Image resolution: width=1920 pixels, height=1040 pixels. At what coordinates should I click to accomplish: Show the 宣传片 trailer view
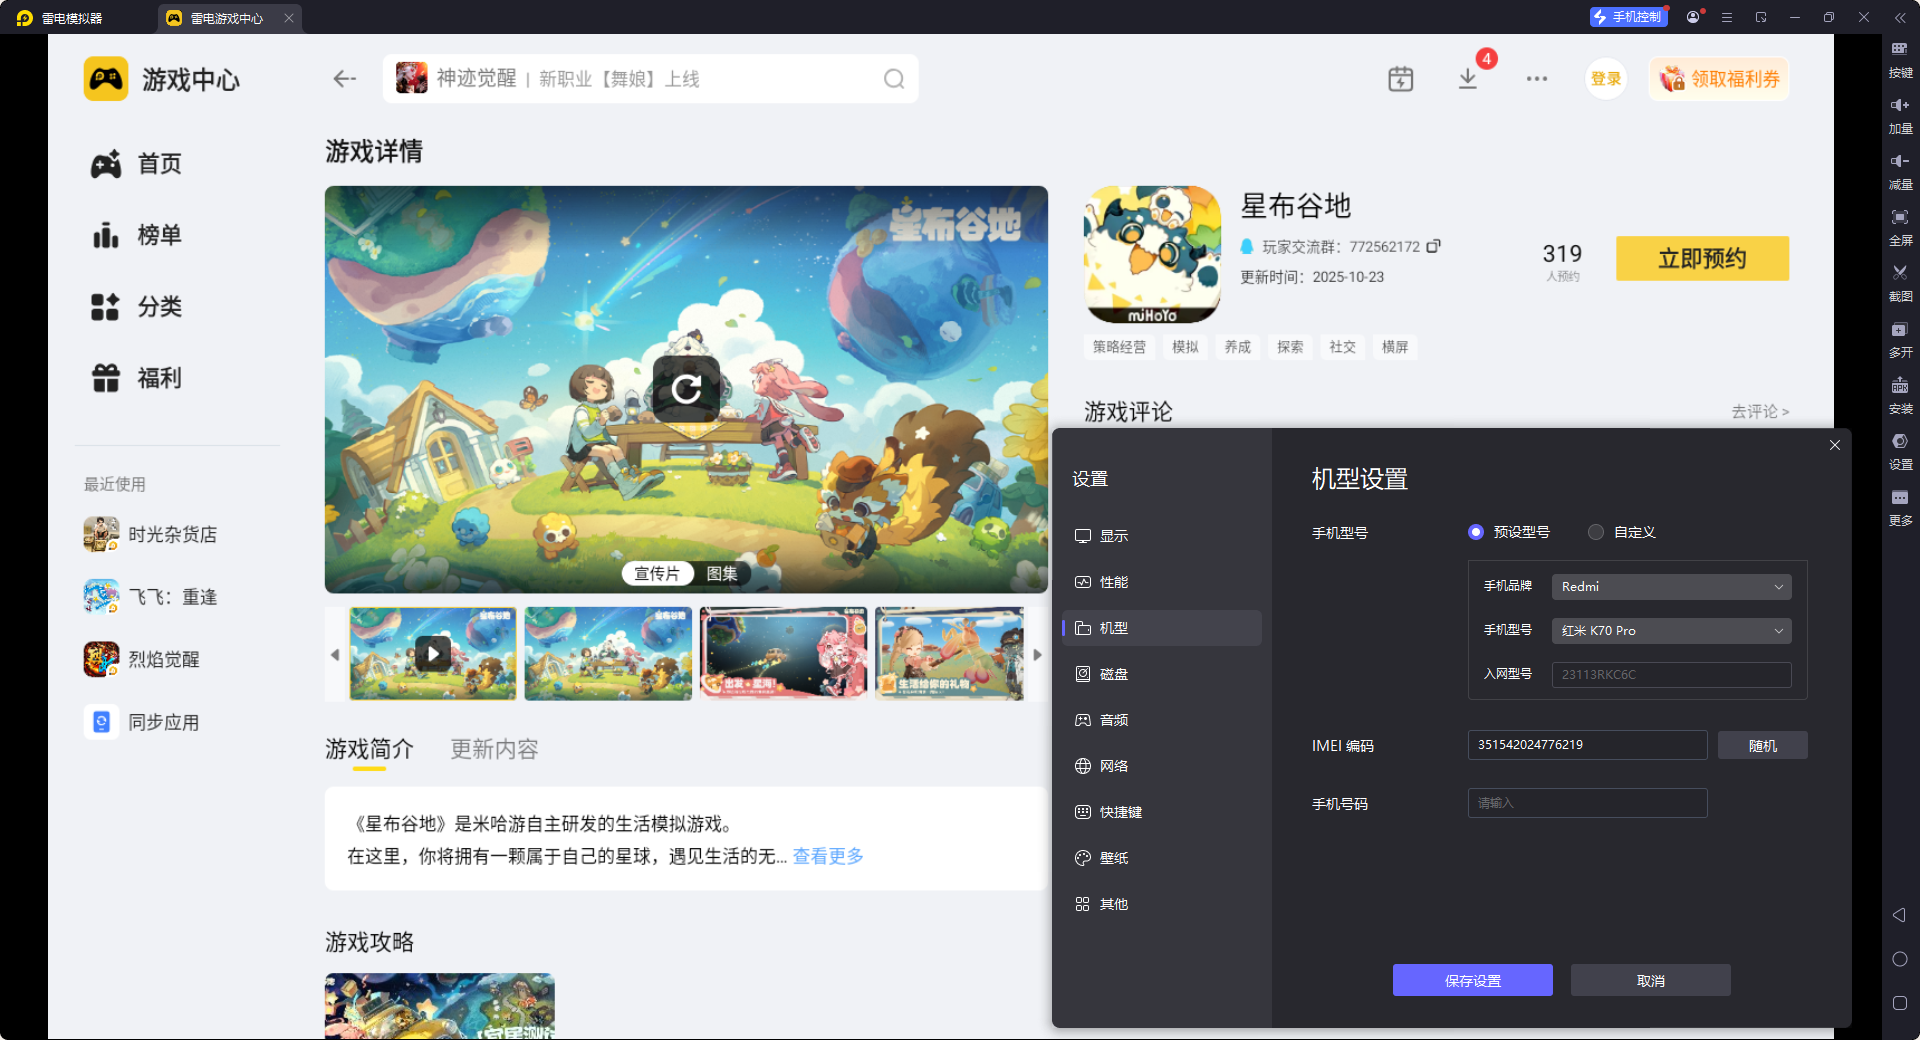point(657,573)
